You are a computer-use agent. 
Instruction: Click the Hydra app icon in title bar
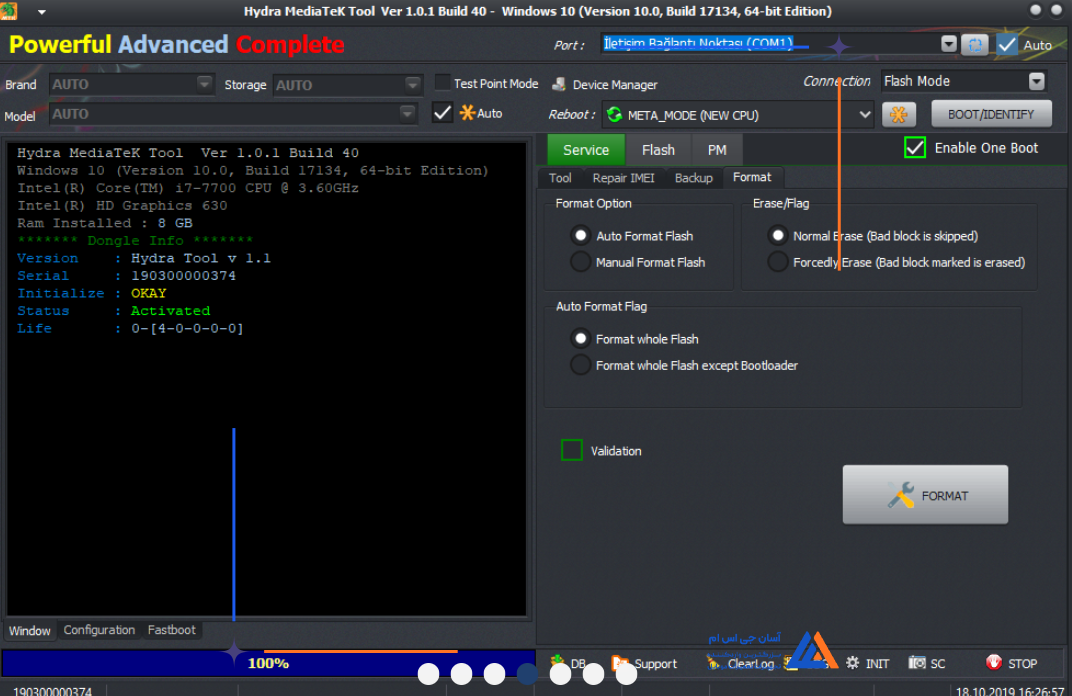(9, 11)
